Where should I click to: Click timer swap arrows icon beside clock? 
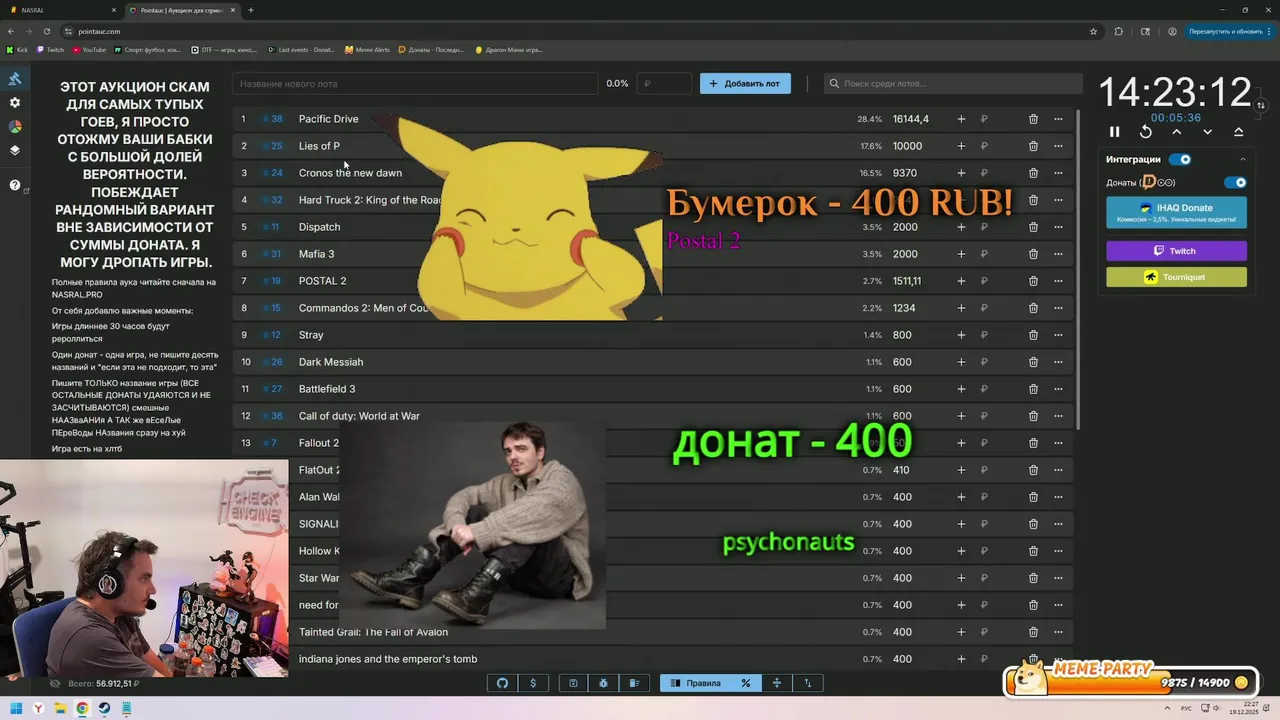(1261, 105)
